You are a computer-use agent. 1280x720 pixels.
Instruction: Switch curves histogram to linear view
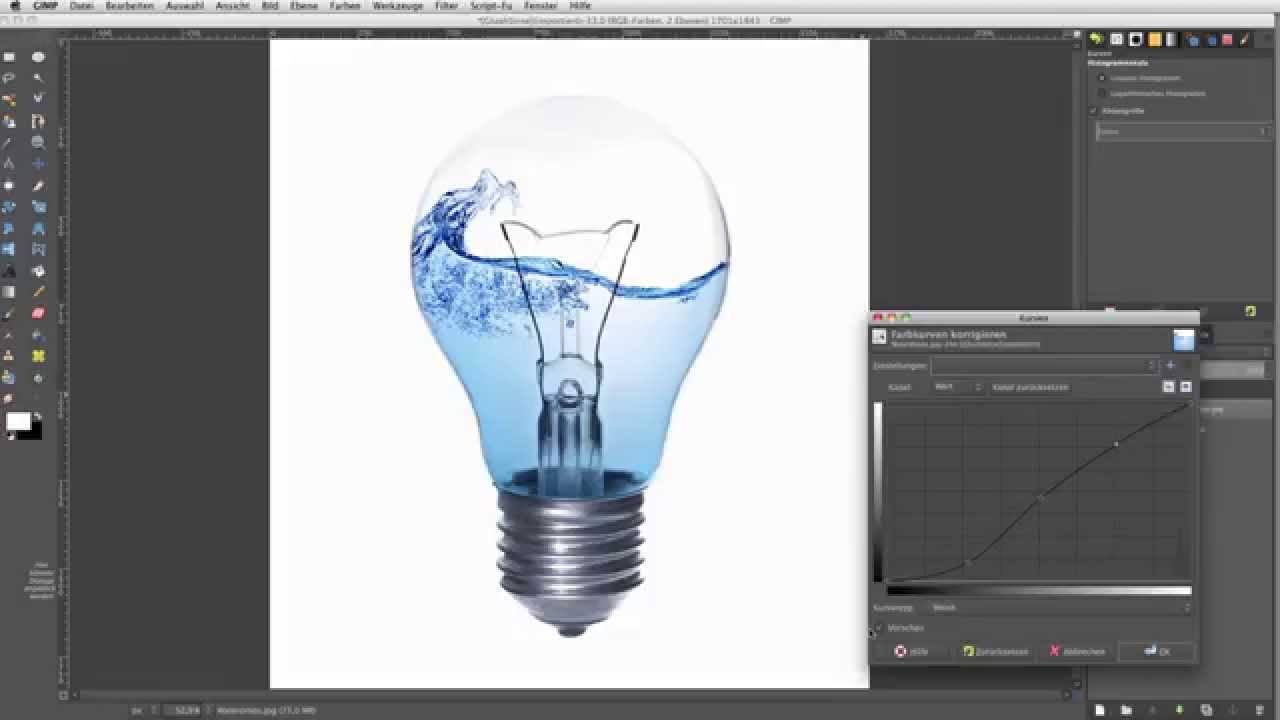point(1168,386)
